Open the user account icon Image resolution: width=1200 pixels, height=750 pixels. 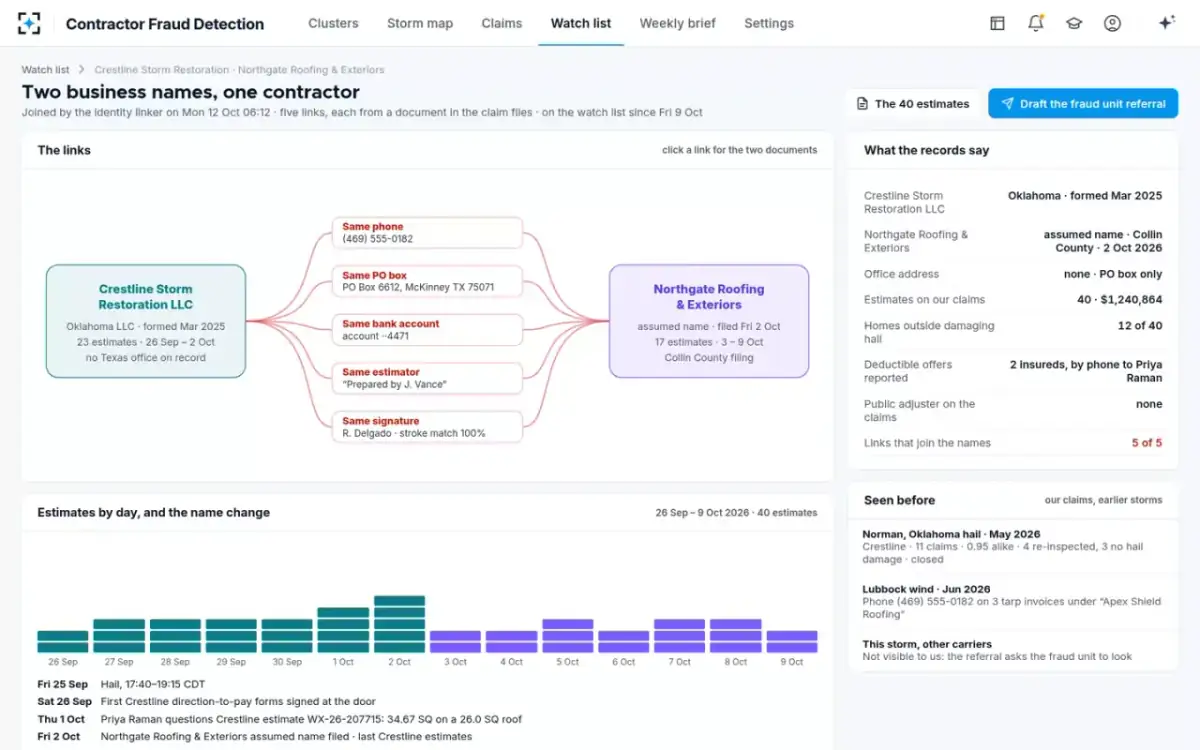[x=1112, y=23]
